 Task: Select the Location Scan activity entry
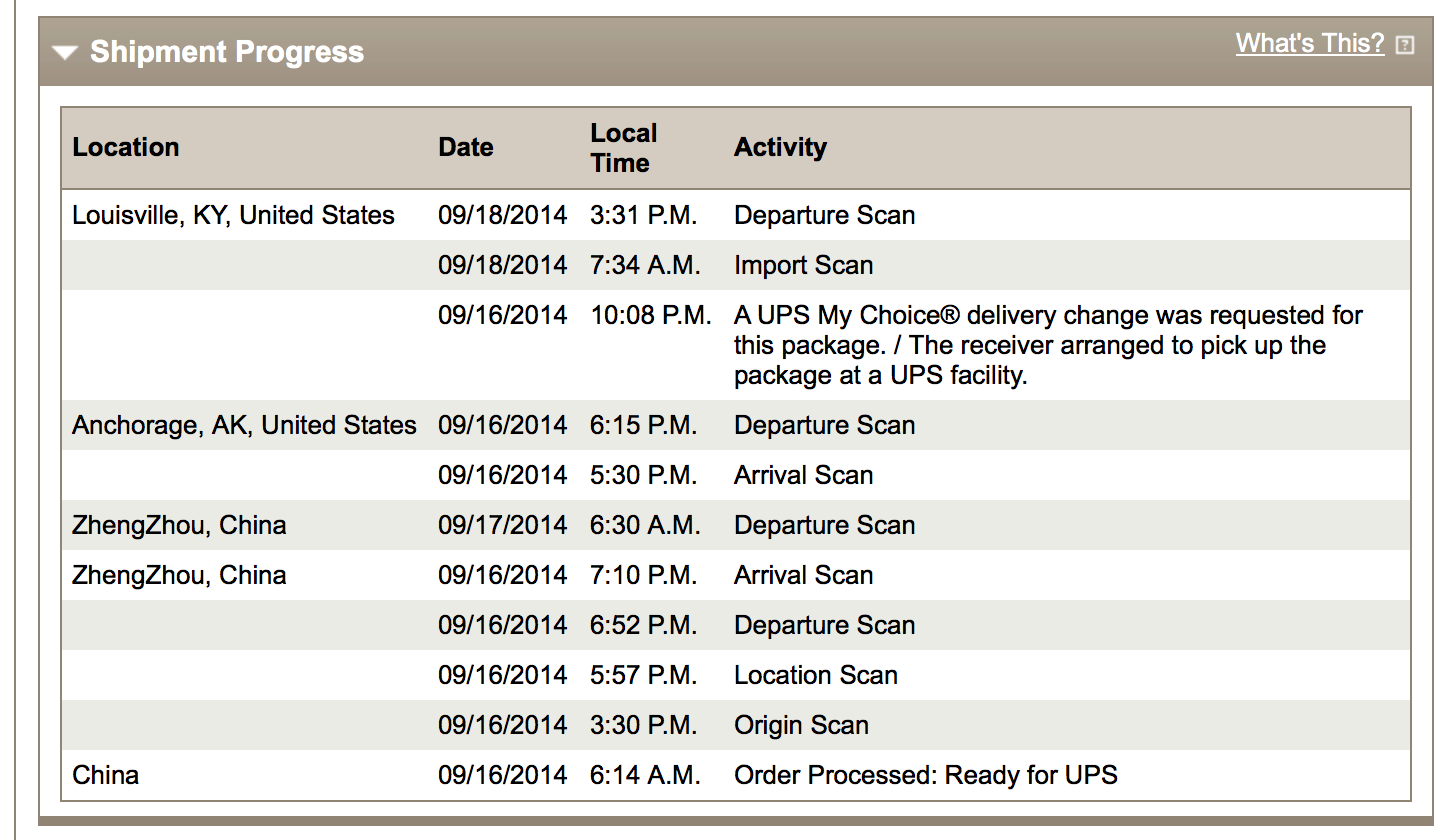[815, 675]
